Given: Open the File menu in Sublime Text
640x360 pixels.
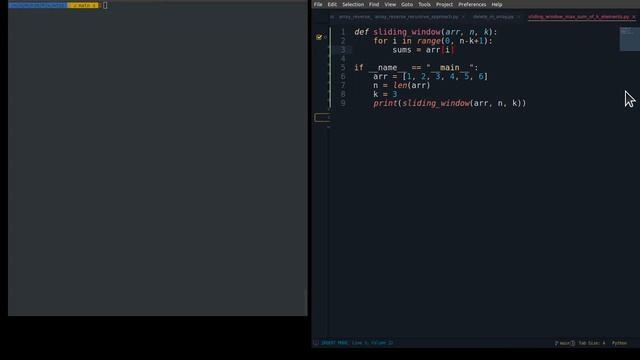Looking at the screenshot, I should coord(318,4).
